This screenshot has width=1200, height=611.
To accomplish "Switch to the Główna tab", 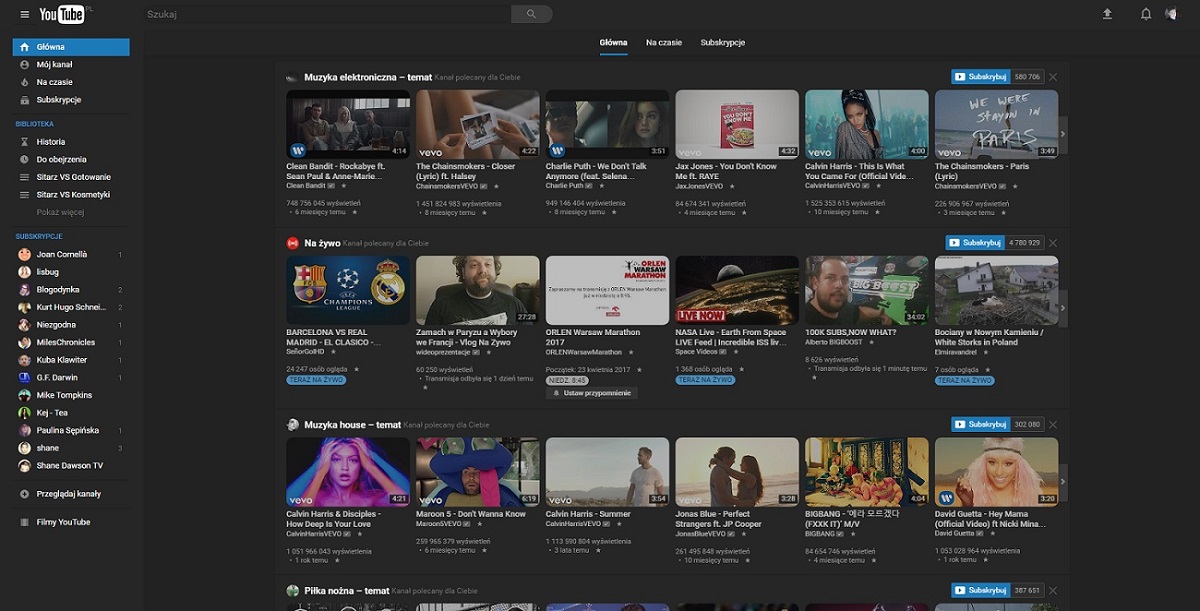I will 613,43.
